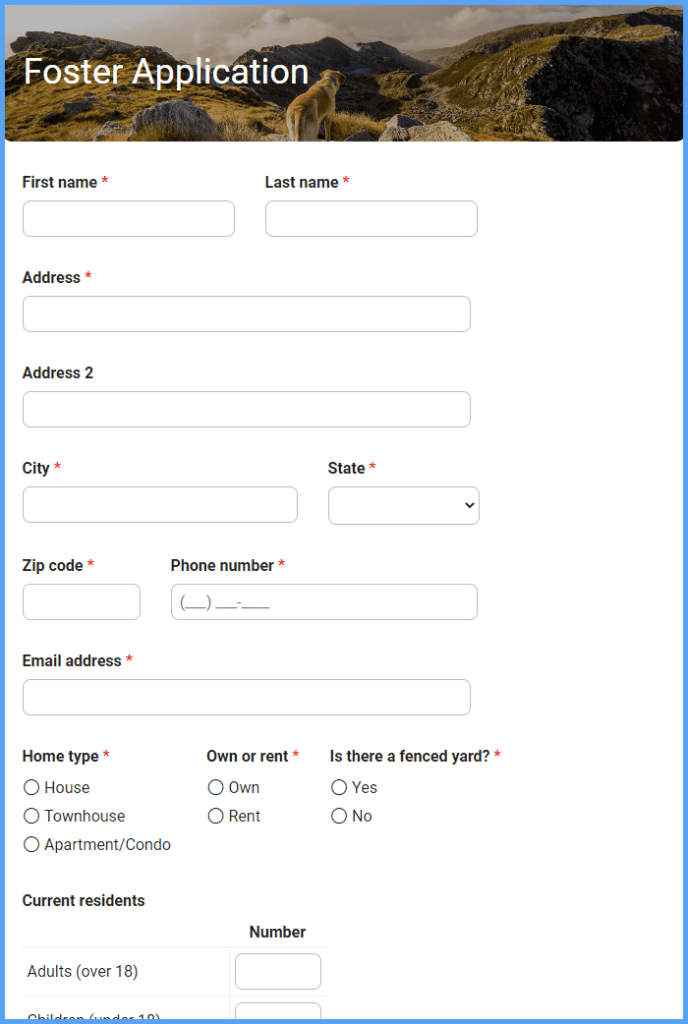Click the Number column header
688x1024 pixels.
click(x=277, y=931)
